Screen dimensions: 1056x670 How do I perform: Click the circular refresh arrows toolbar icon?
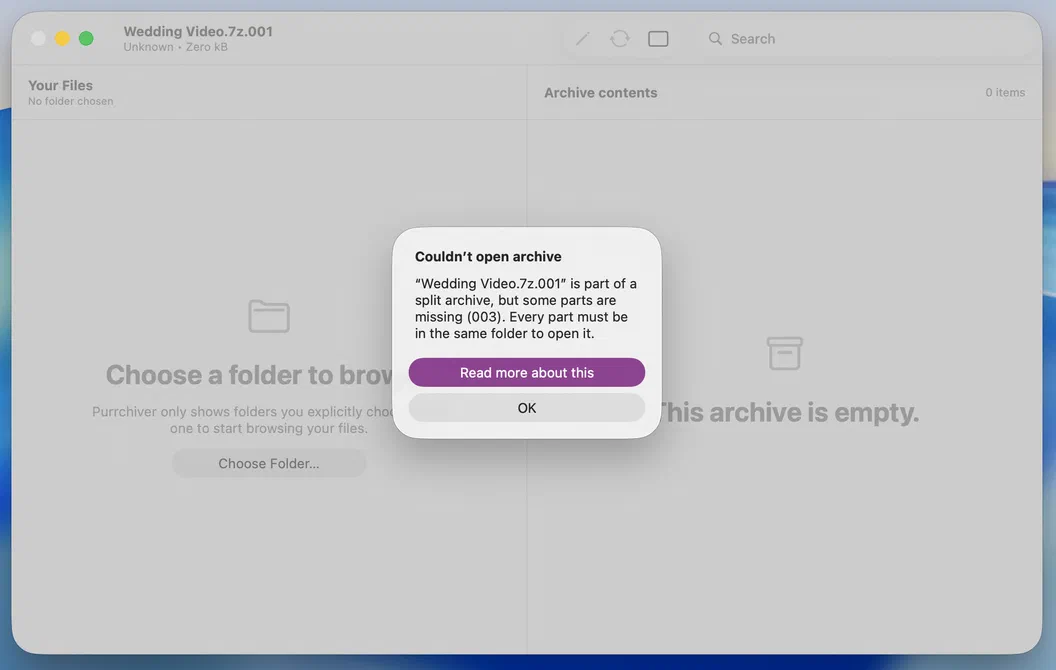620,39
